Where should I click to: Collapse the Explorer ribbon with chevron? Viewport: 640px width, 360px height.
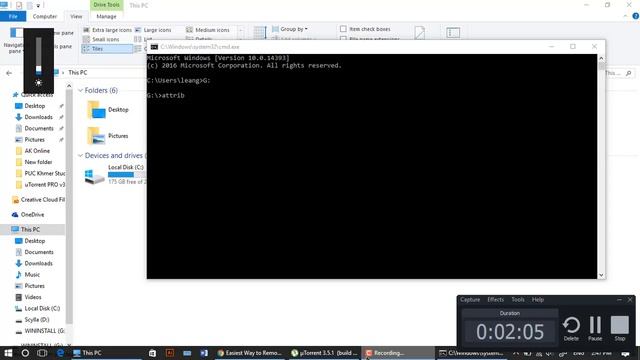pyautogui.click(x=625, y=16)
